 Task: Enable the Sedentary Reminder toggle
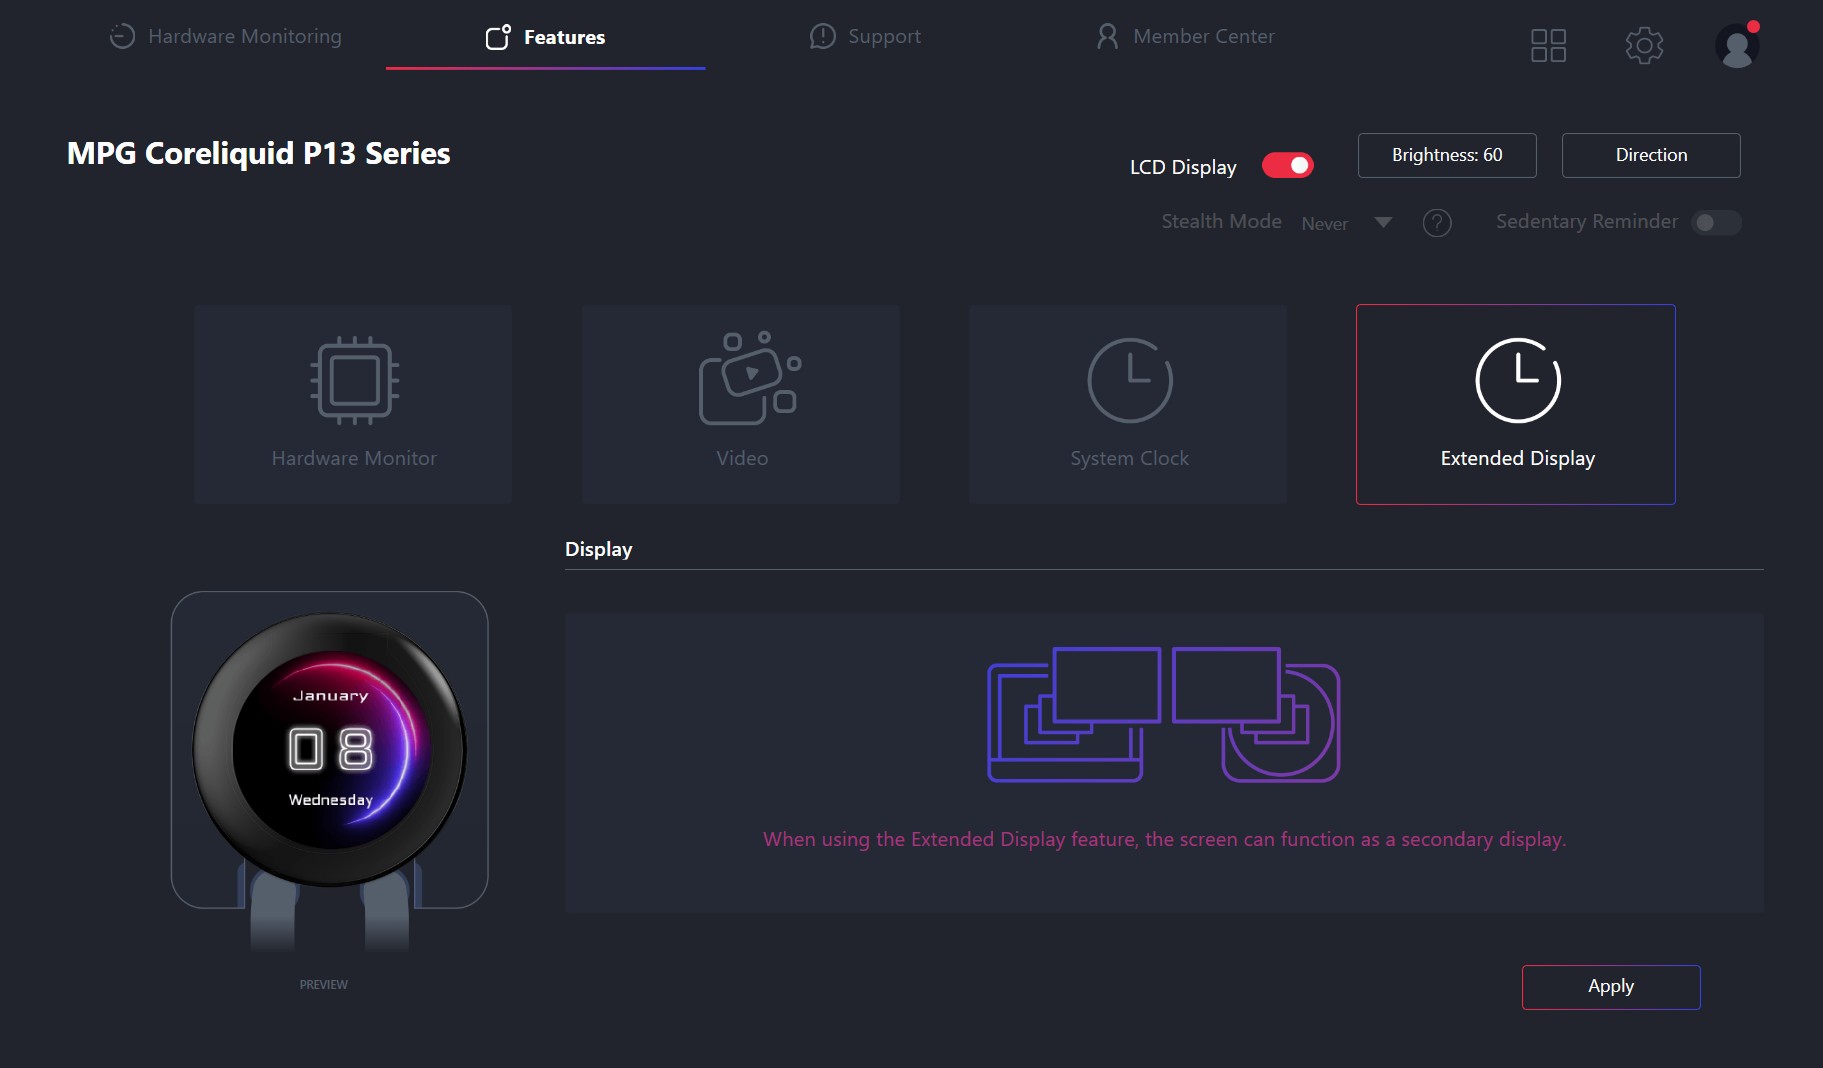[x=1716, y=222]
